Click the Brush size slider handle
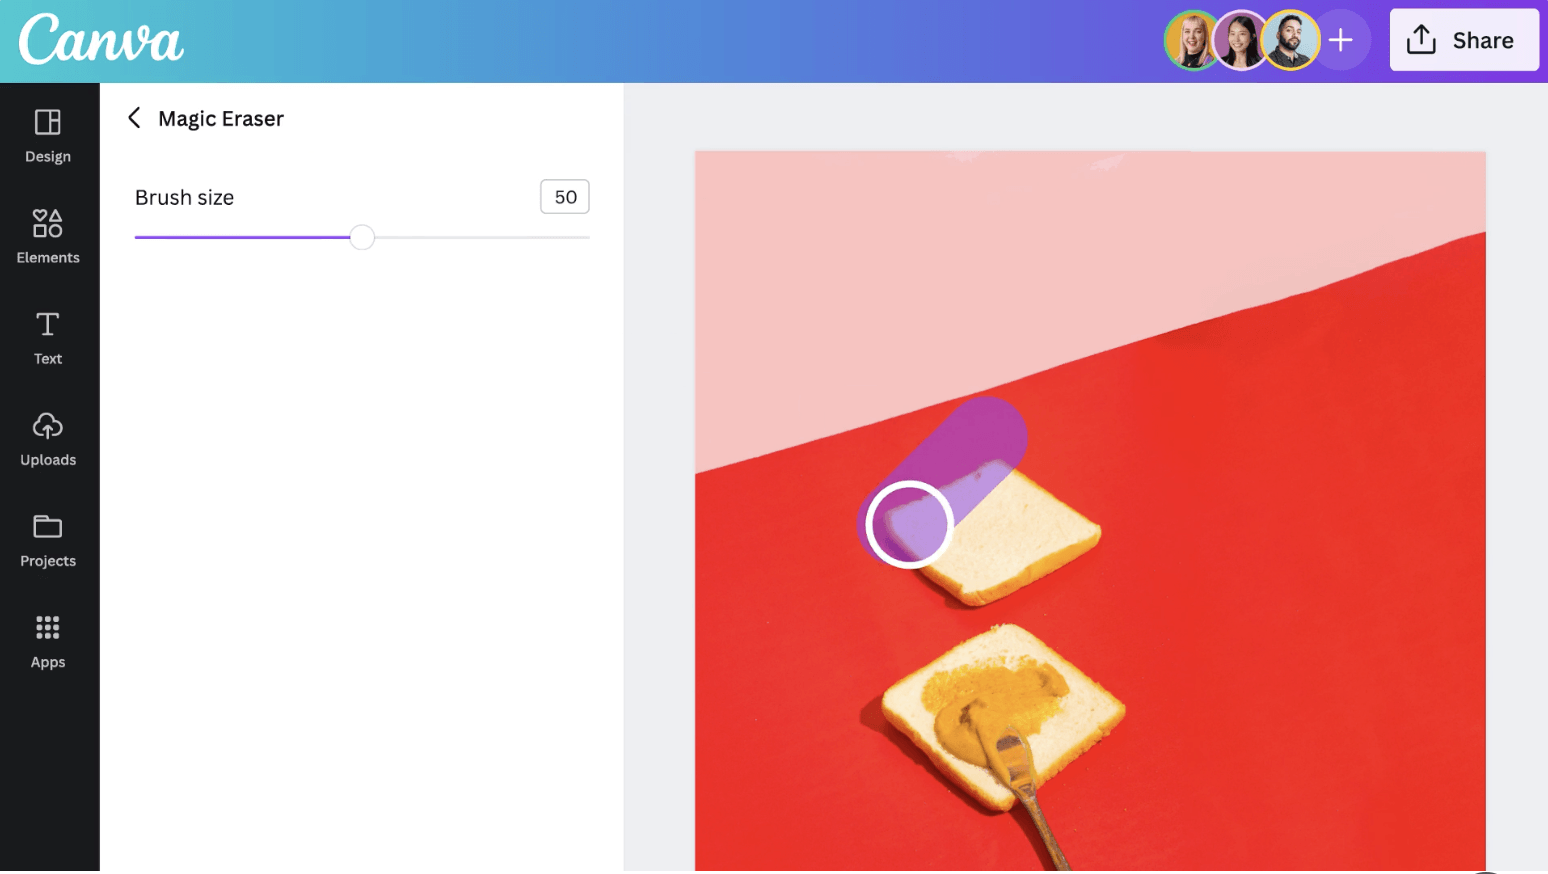Screen dimensions: 1548x874 (362, 237)
